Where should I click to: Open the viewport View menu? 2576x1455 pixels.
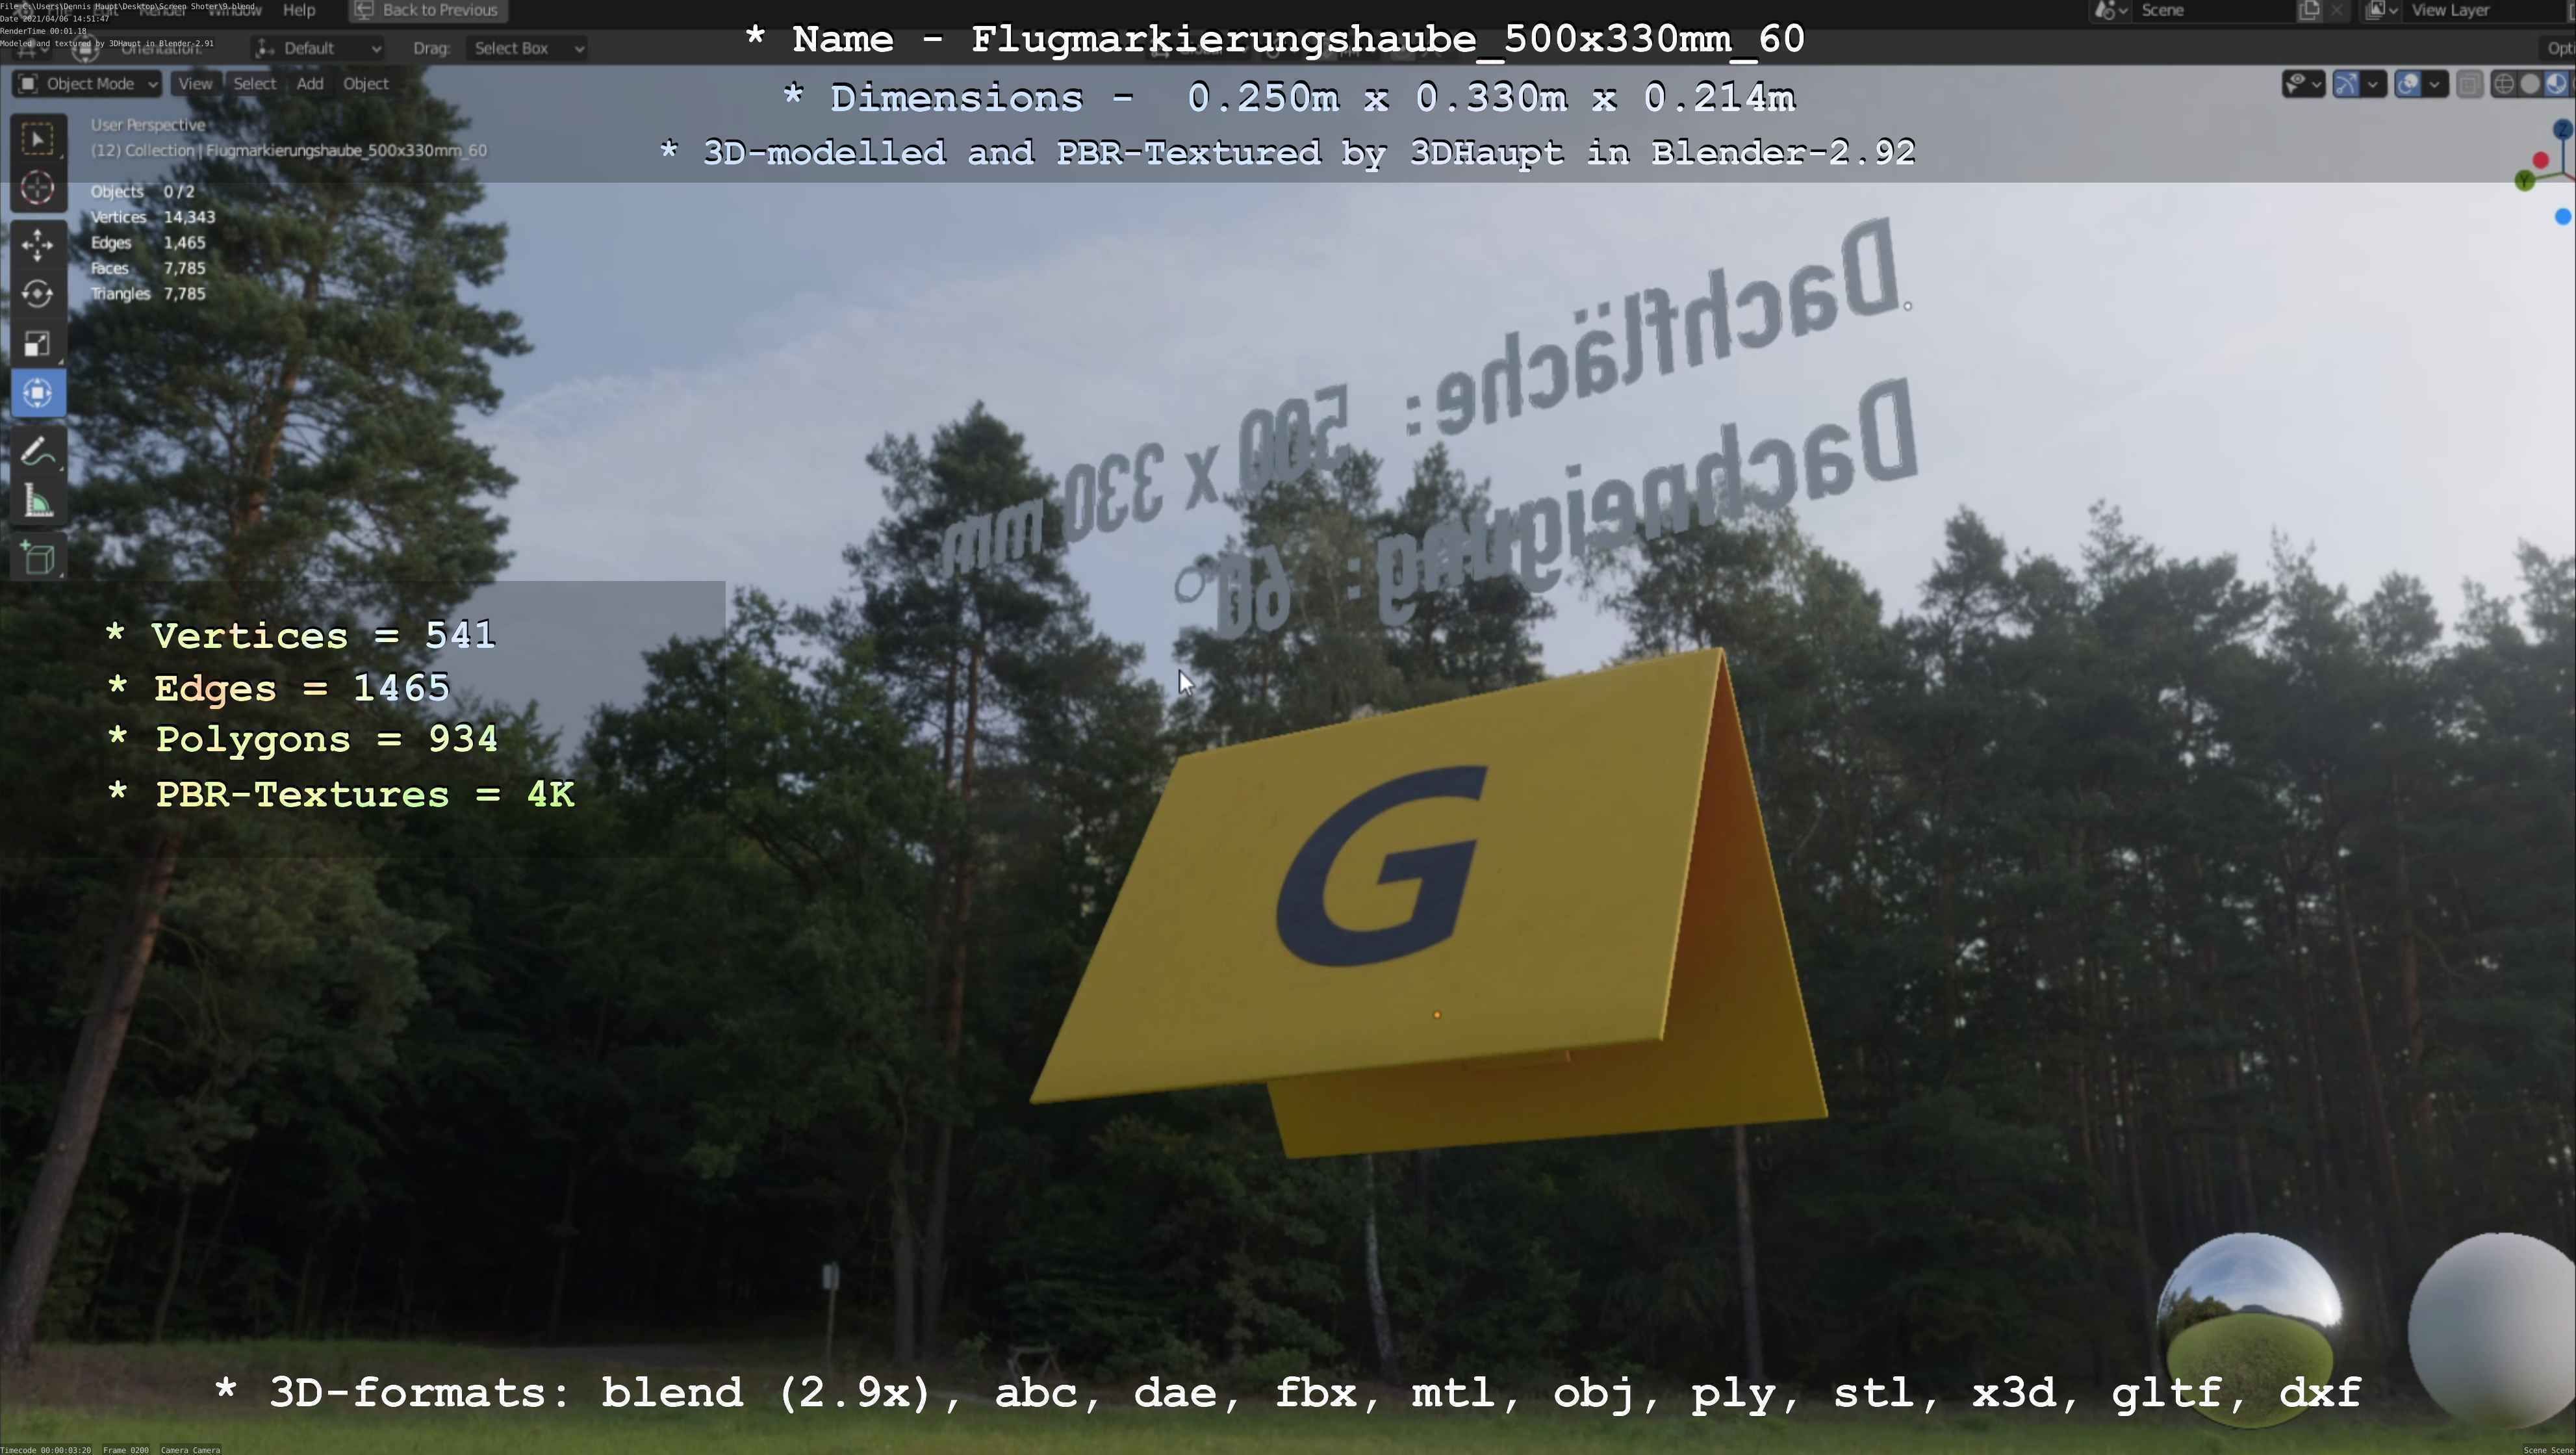195,84
